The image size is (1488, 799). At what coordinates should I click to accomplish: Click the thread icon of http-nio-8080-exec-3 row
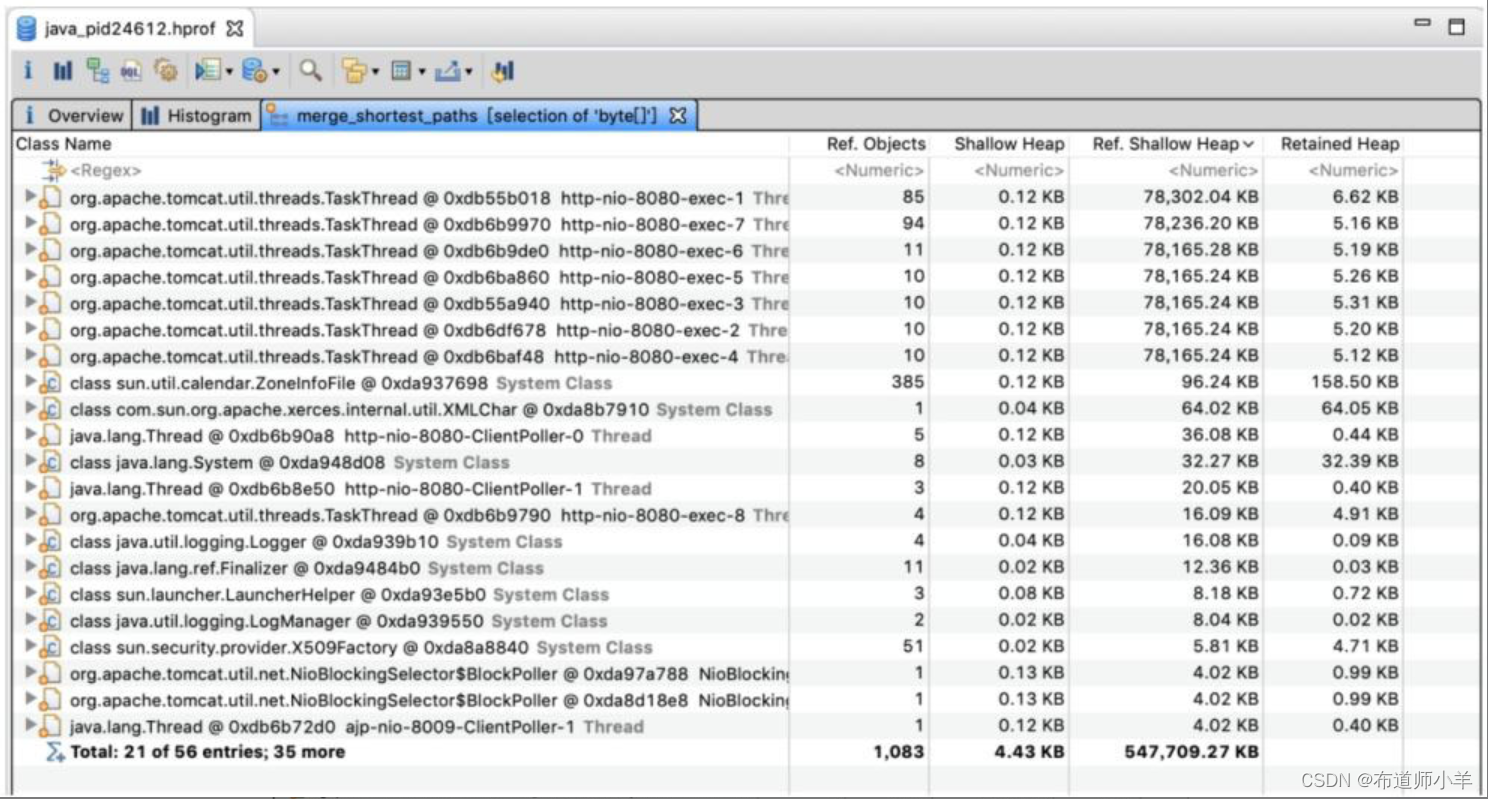tap(50, 303)
